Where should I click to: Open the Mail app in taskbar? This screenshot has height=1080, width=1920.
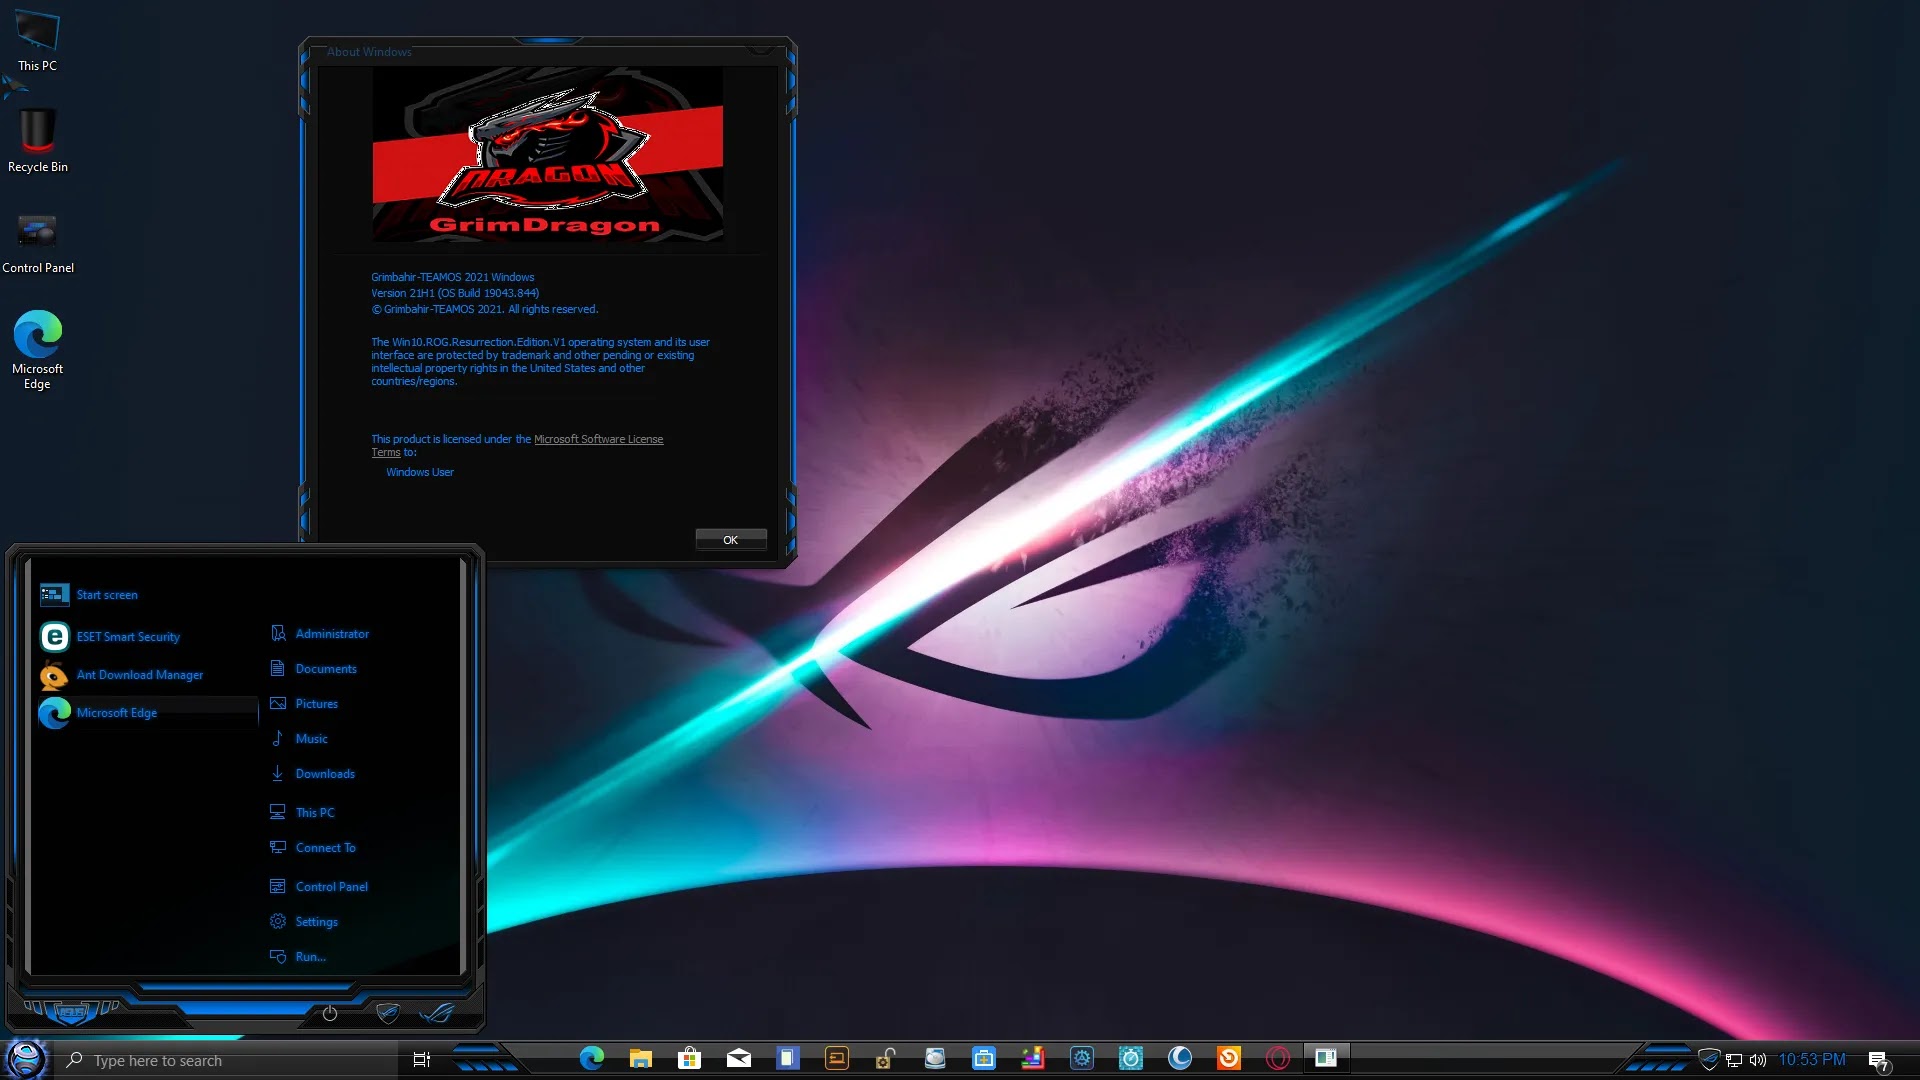pos(738,1058)
